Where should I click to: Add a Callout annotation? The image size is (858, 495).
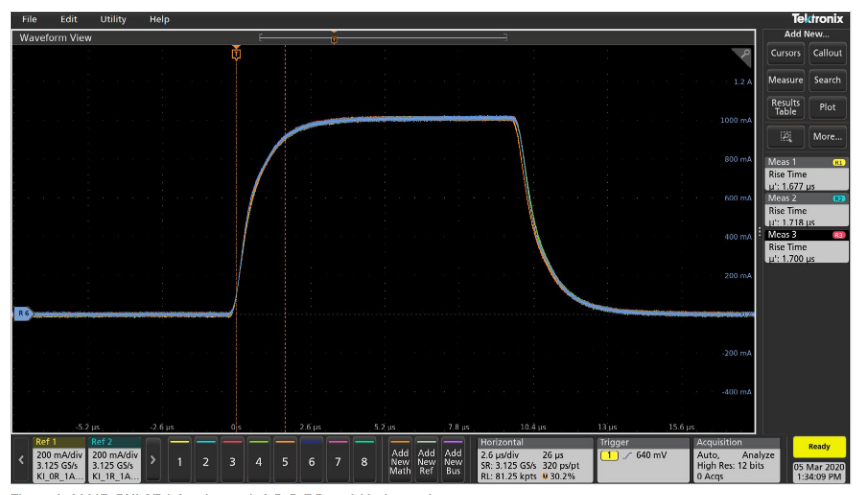828,53
